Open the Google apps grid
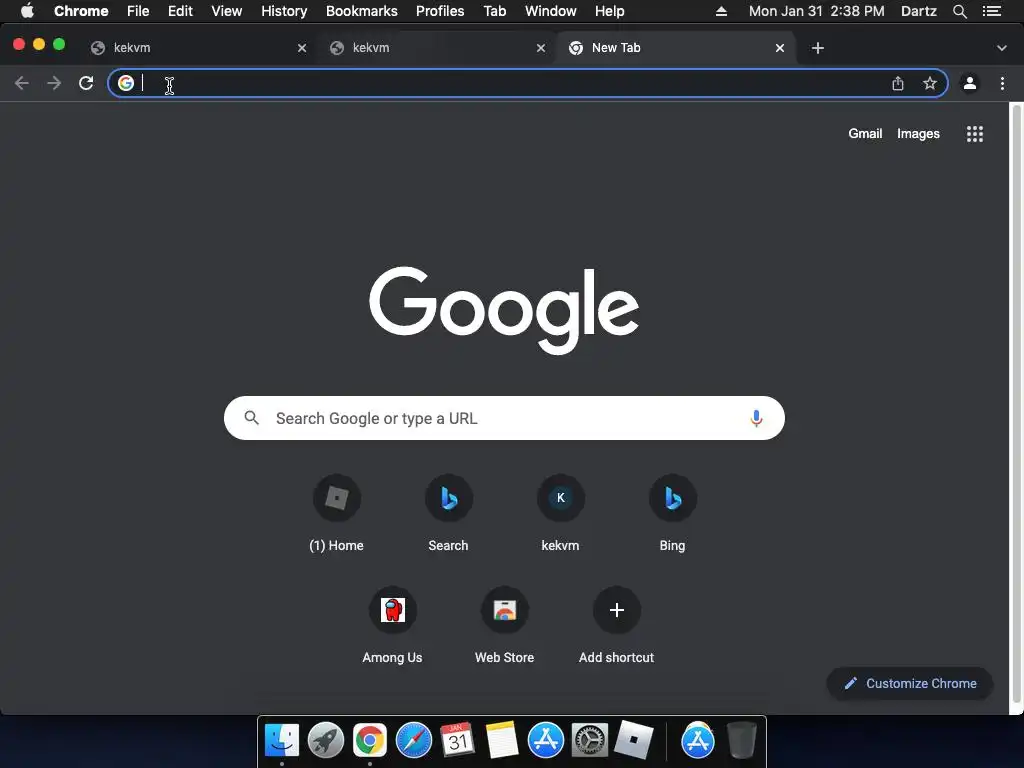 tap(974, 134)
